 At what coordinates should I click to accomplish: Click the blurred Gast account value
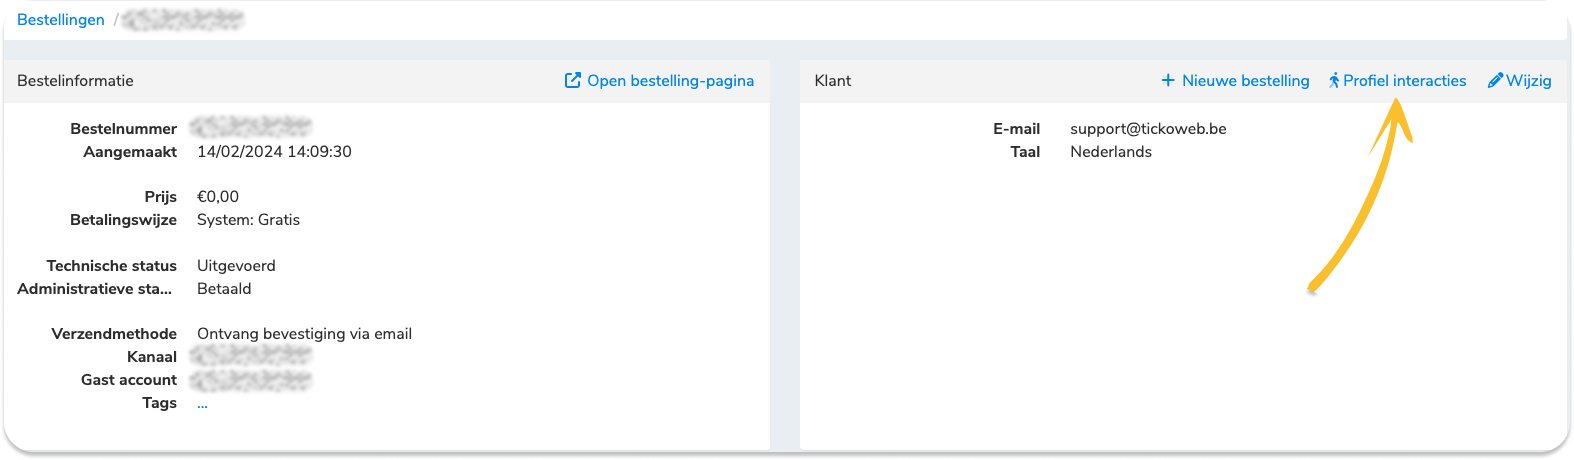(x=251, y=380)
